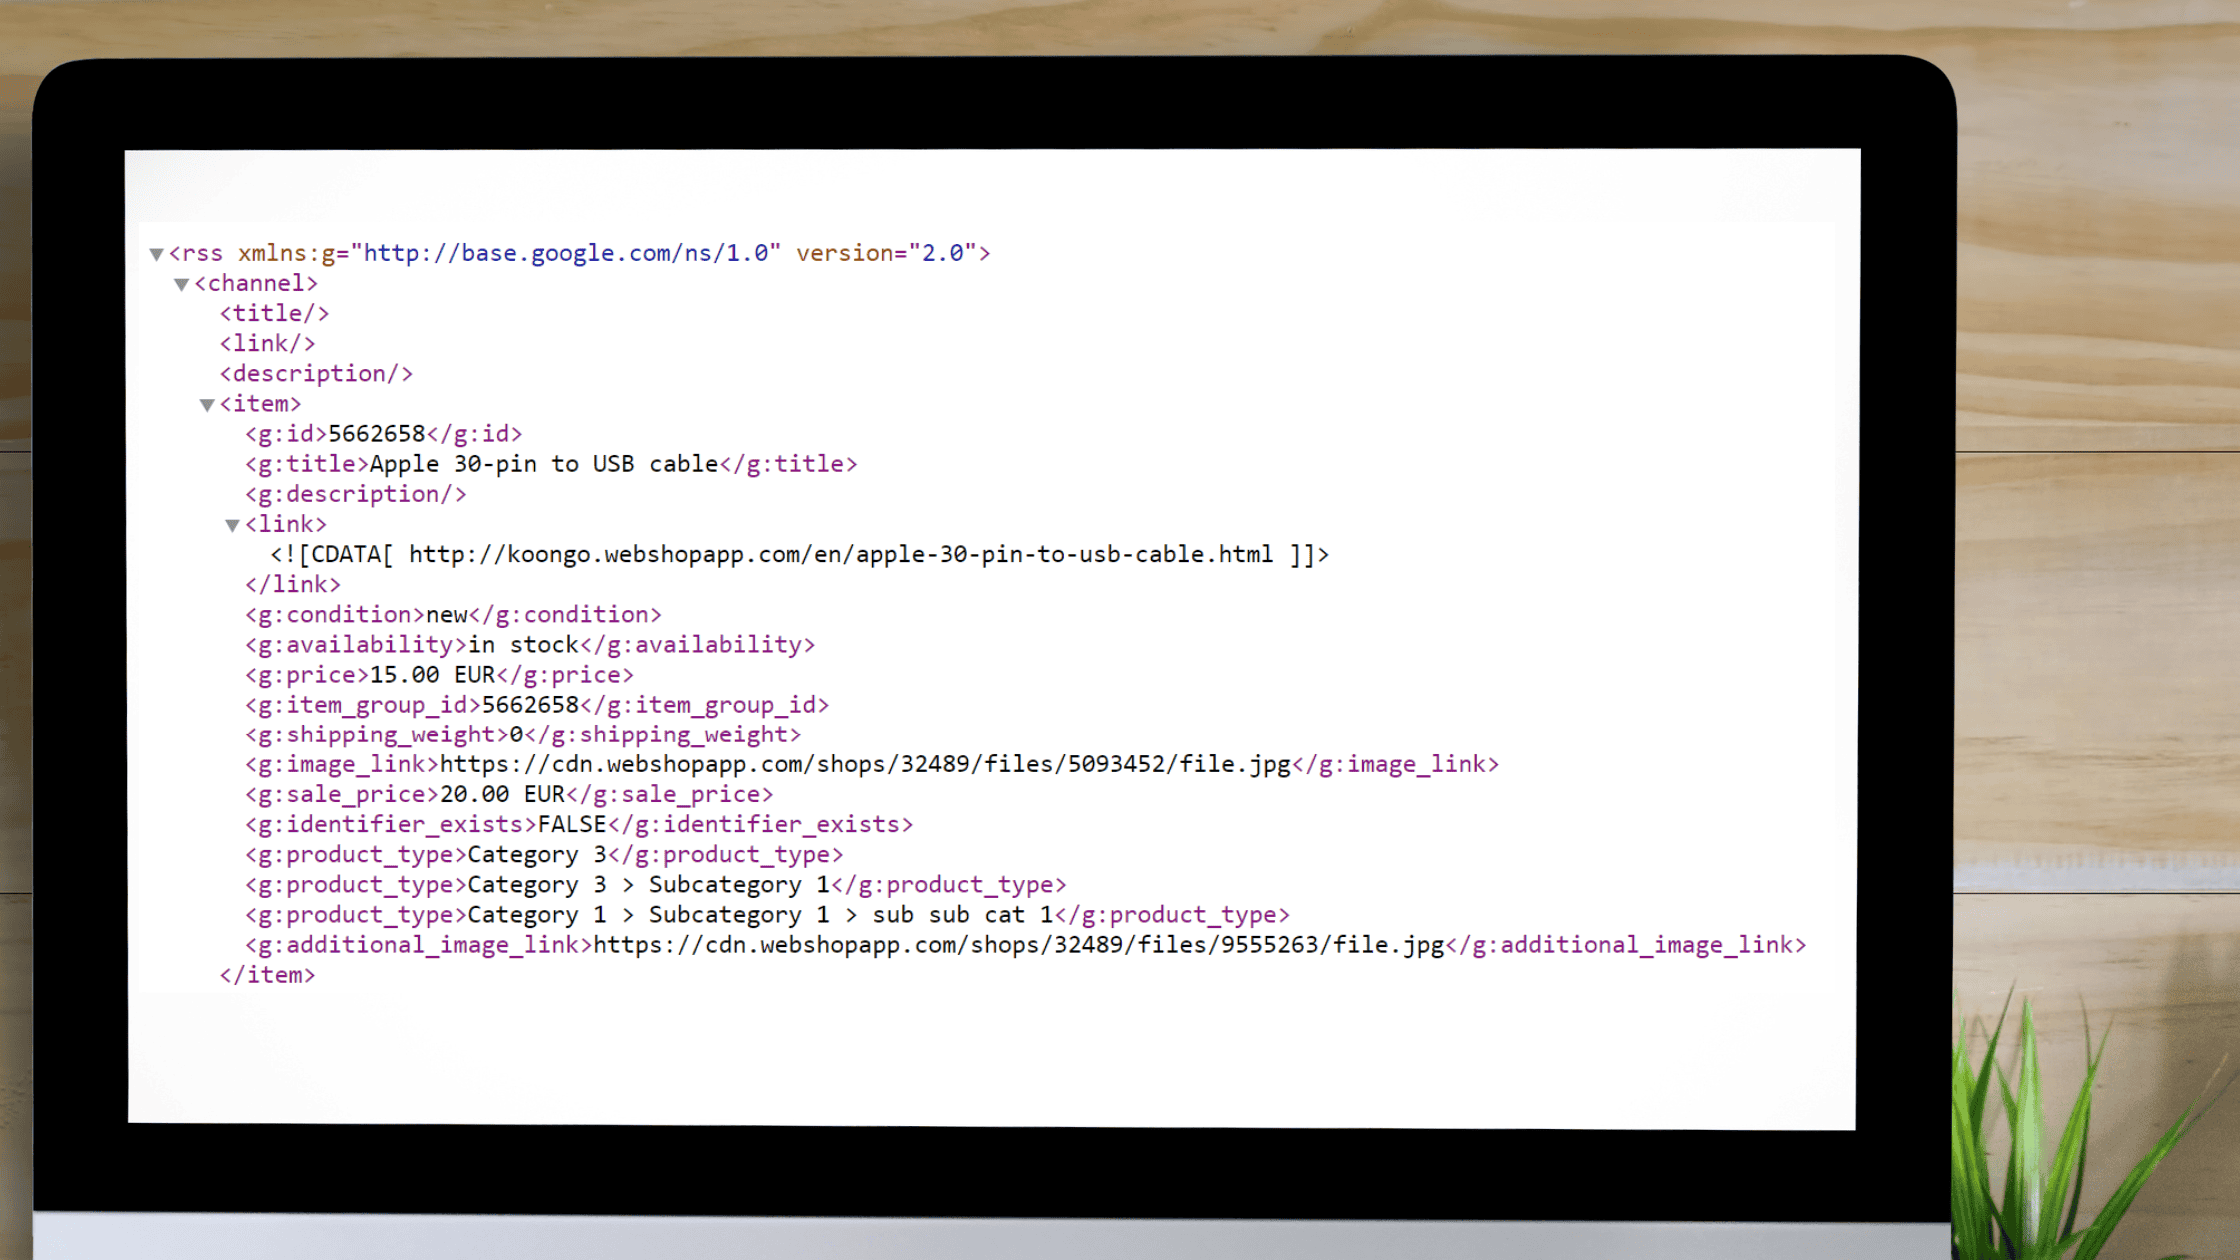The height and width of the screenshot is (1260, 2240).
Task: Click the opening channel tag
Action: [256, 283]
